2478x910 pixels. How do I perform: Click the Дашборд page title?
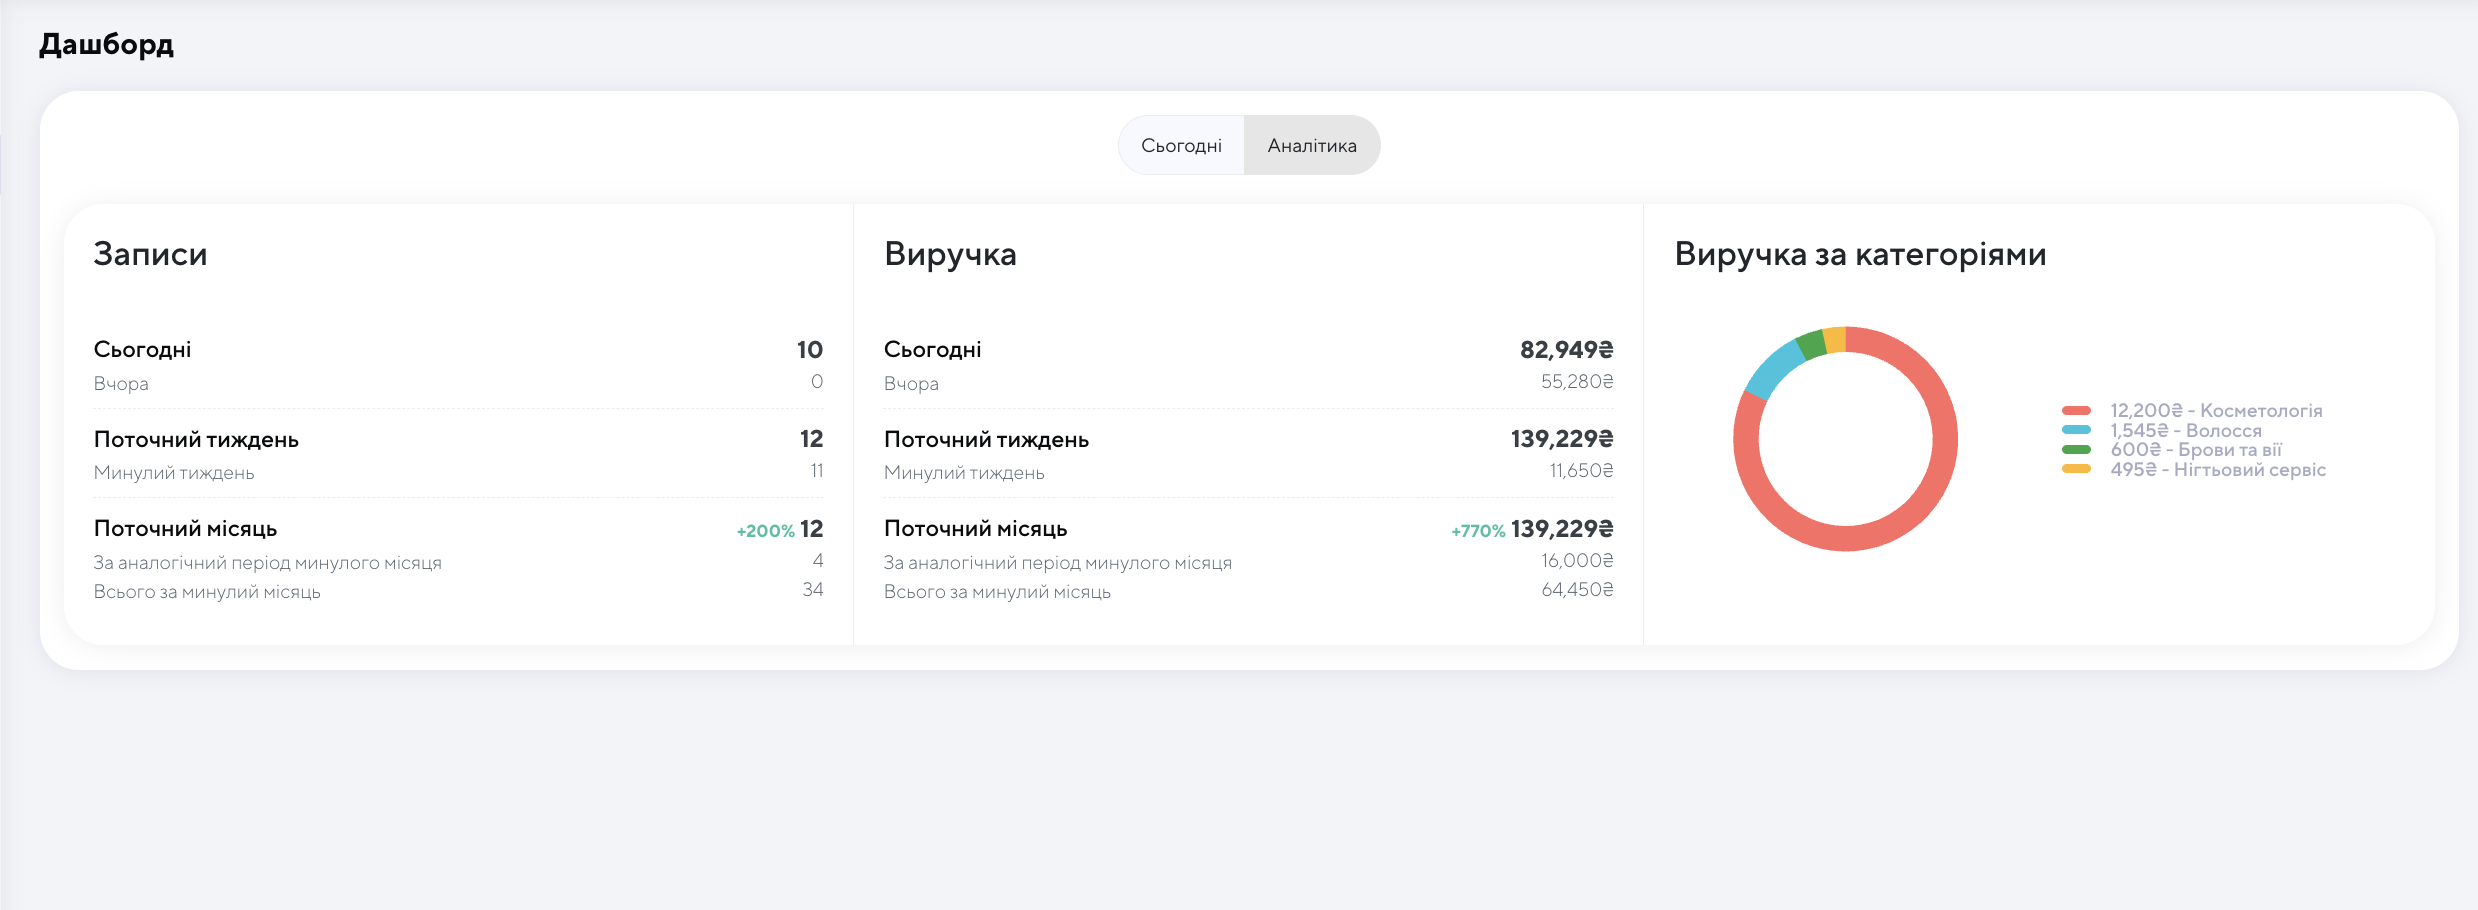pyautogui.click(x=106, y=45)
